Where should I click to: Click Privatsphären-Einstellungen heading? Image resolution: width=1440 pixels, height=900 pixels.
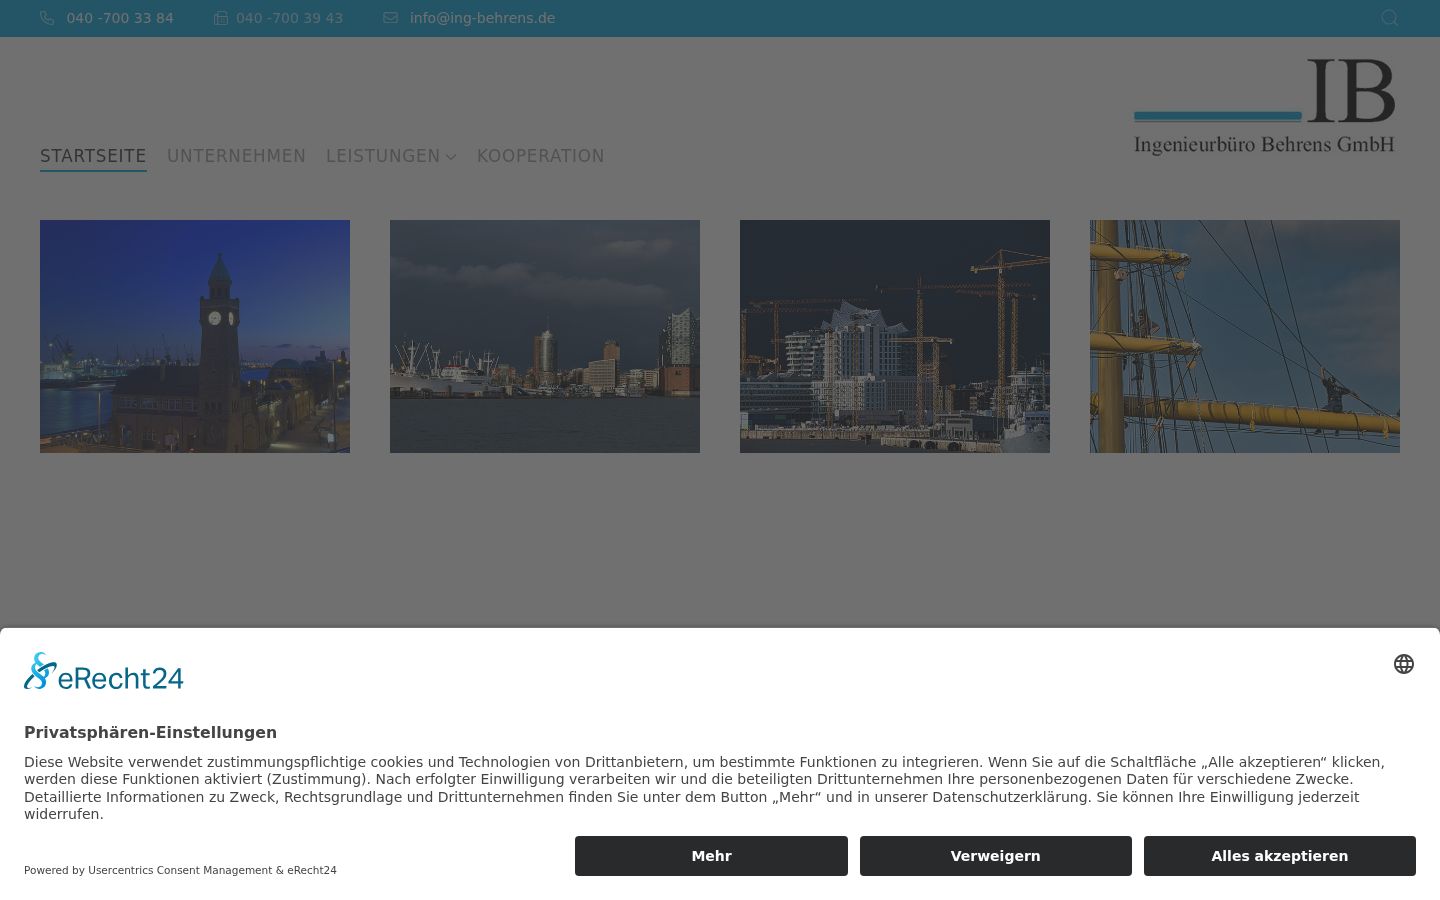tap(150, 732)
